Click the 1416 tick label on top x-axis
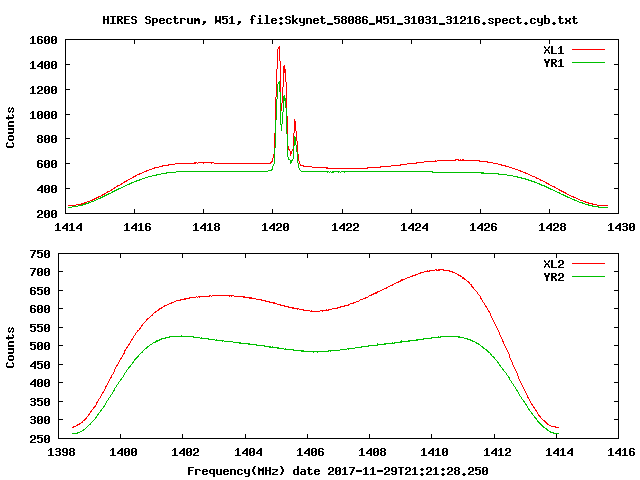Screen dimensions: 640x480 pos(137,227)
